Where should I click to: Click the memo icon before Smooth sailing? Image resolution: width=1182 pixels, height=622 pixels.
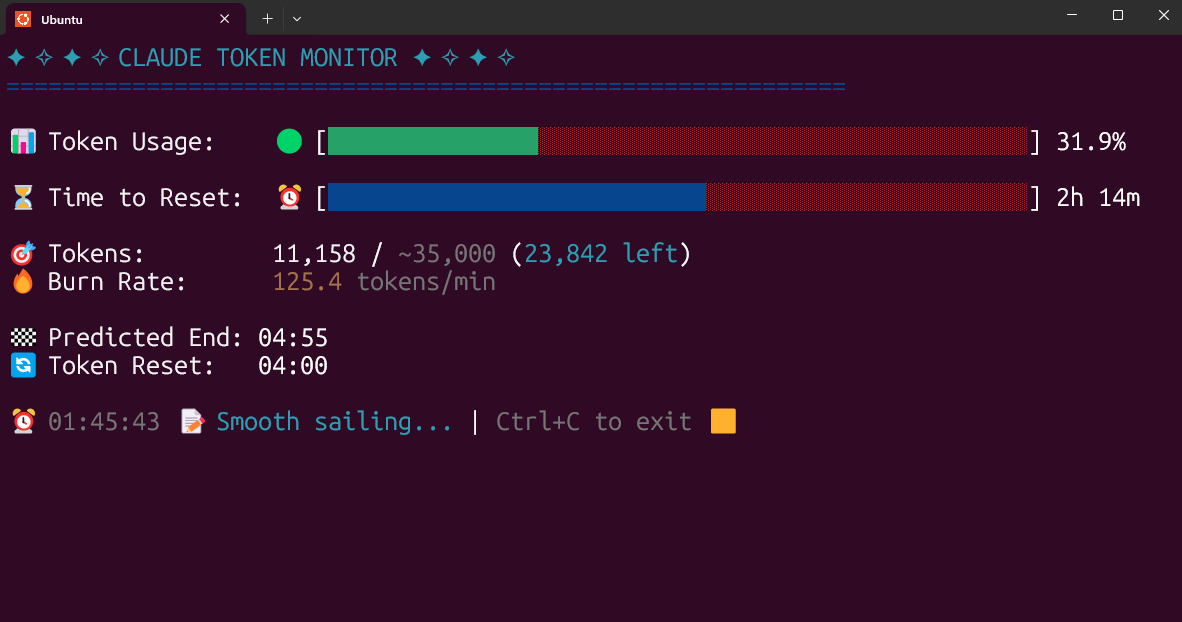(191, 422)
